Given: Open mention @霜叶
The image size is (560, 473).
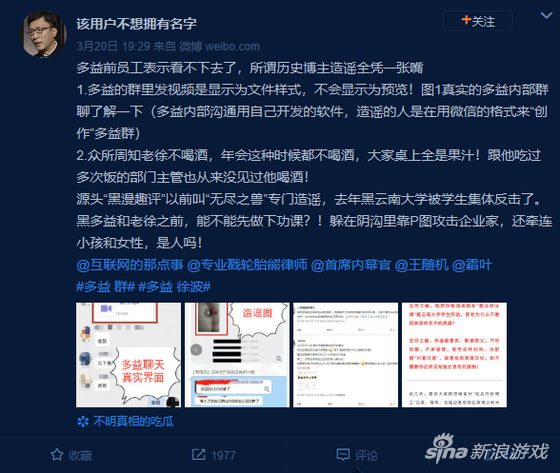Looking at the screenshot, I should point(472,265).
